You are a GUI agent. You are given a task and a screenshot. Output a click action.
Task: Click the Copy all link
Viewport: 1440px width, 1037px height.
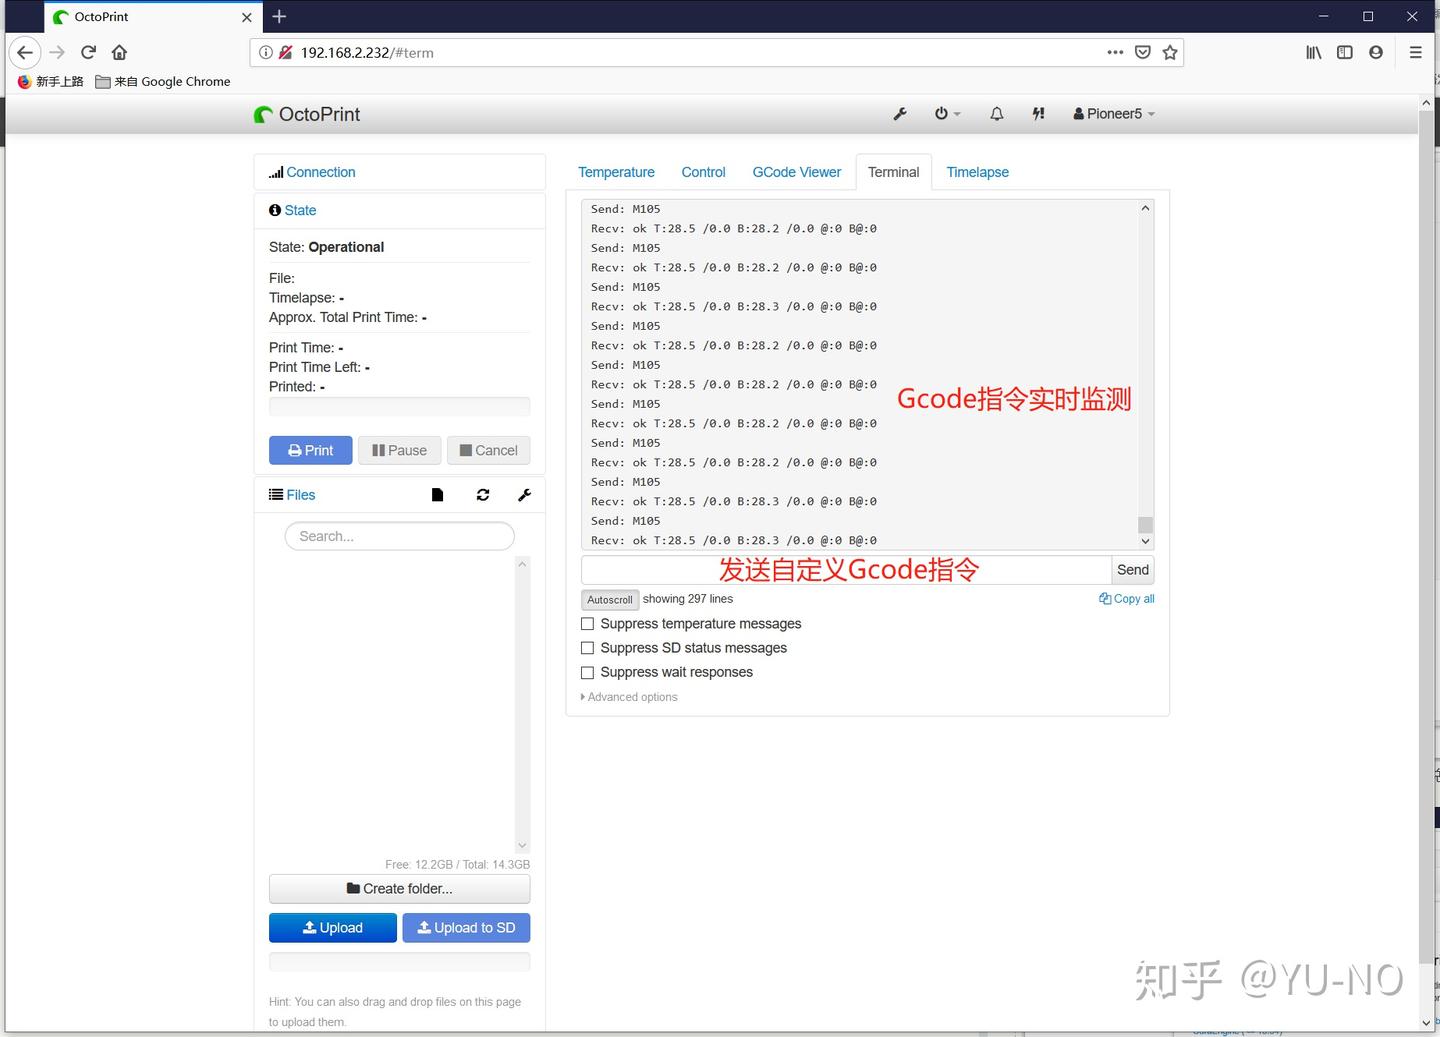pyautogui.click(x=1126, y=598)
